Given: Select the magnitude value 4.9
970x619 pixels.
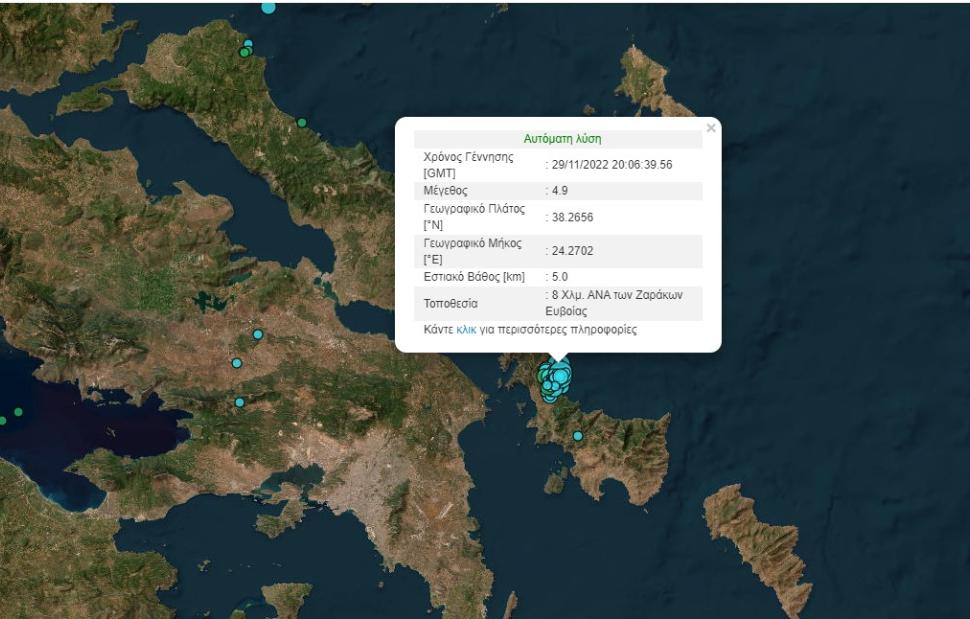Looking at the screenshot, I should (561, 190).
